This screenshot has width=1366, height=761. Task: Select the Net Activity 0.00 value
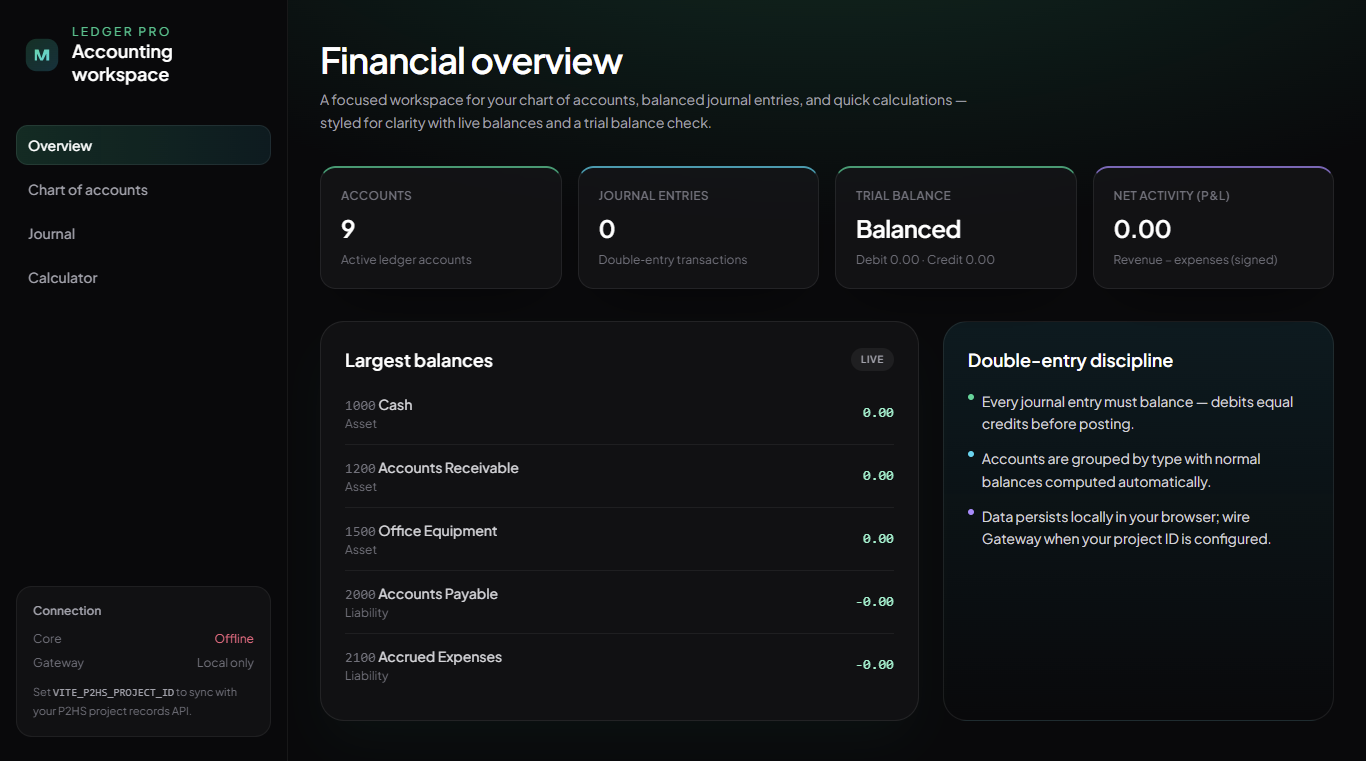pos(1142,229)
